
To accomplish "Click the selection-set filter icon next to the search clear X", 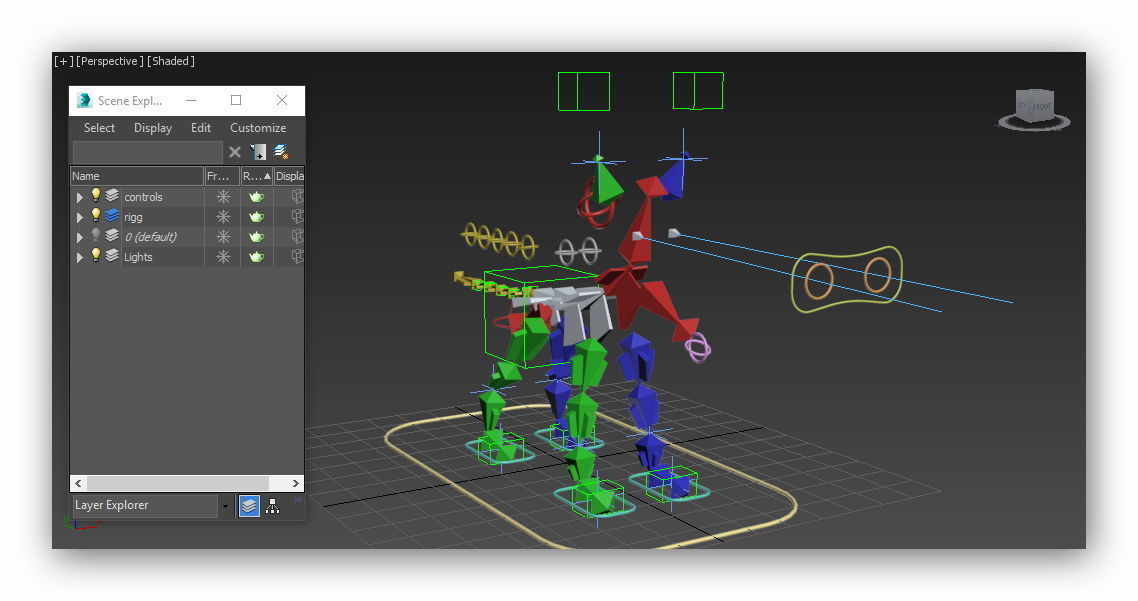I will click(x=258, y=152).
